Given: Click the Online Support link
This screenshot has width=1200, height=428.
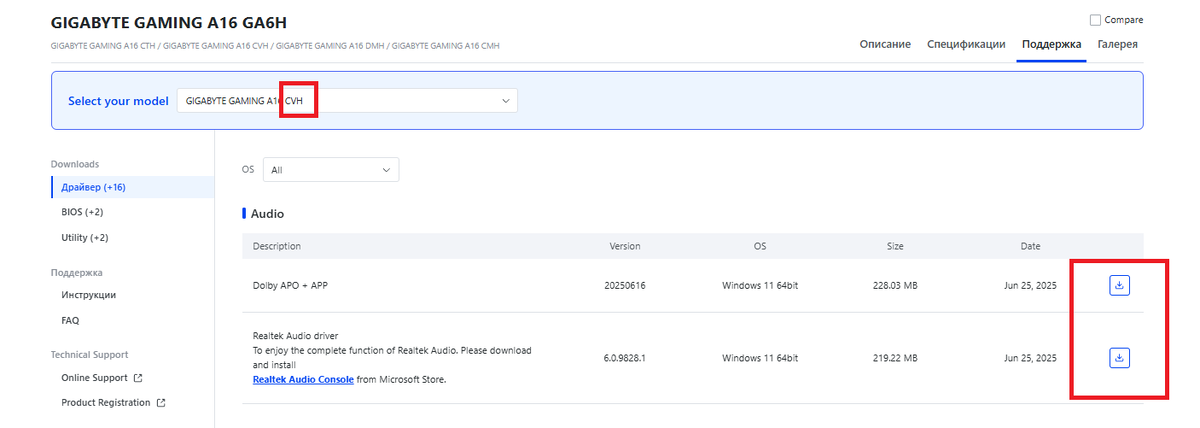Looking at the screenshot, I should pyautogui.click(x=94, y=378).
